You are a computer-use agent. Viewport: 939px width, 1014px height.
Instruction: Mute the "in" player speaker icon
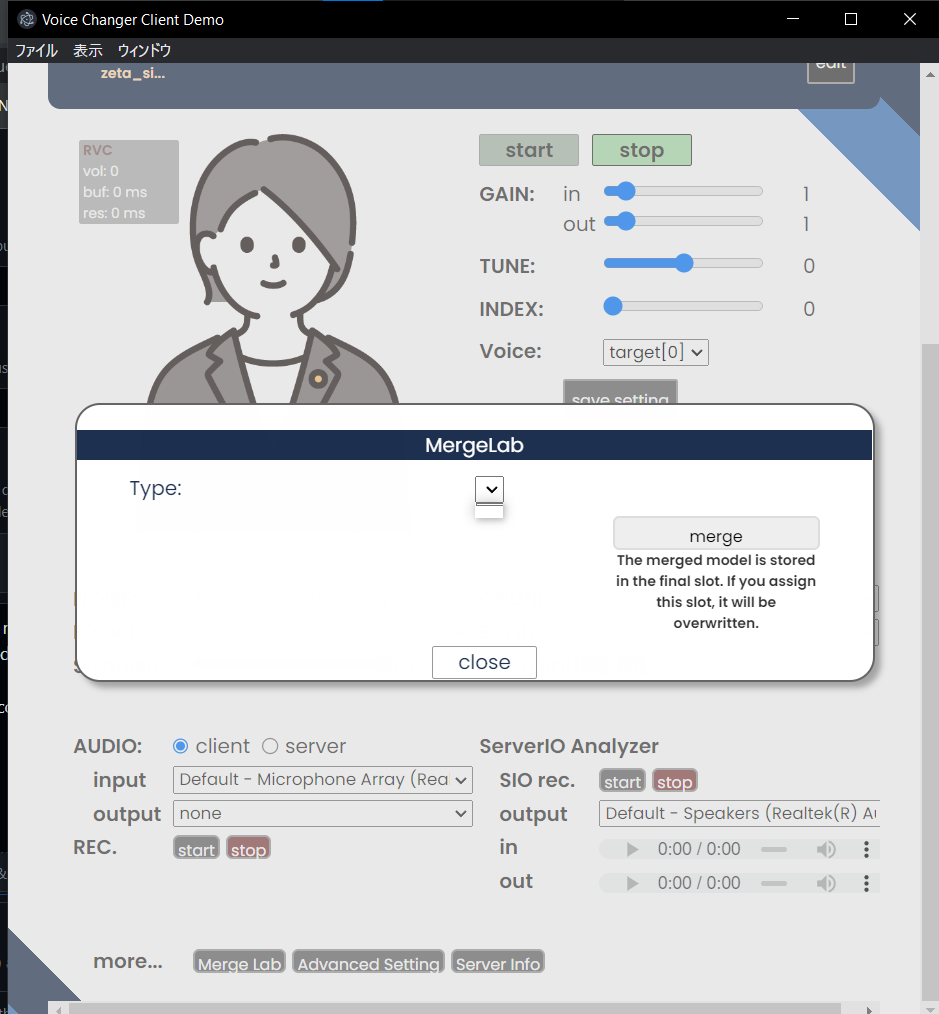tap(827, 849)
